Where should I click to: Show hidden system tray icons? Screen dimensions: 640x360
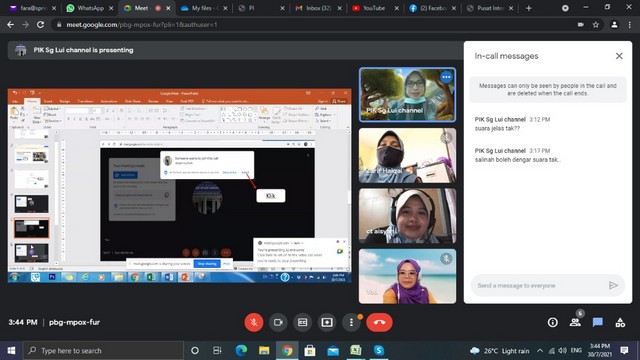pyautogui.click(x=540, y=351)
